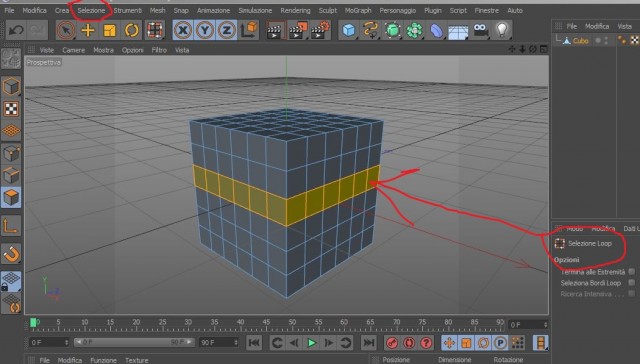Screen dimensions: 640x364
Task: Click the 90 F end frame field
Action: tap(219, 342)
